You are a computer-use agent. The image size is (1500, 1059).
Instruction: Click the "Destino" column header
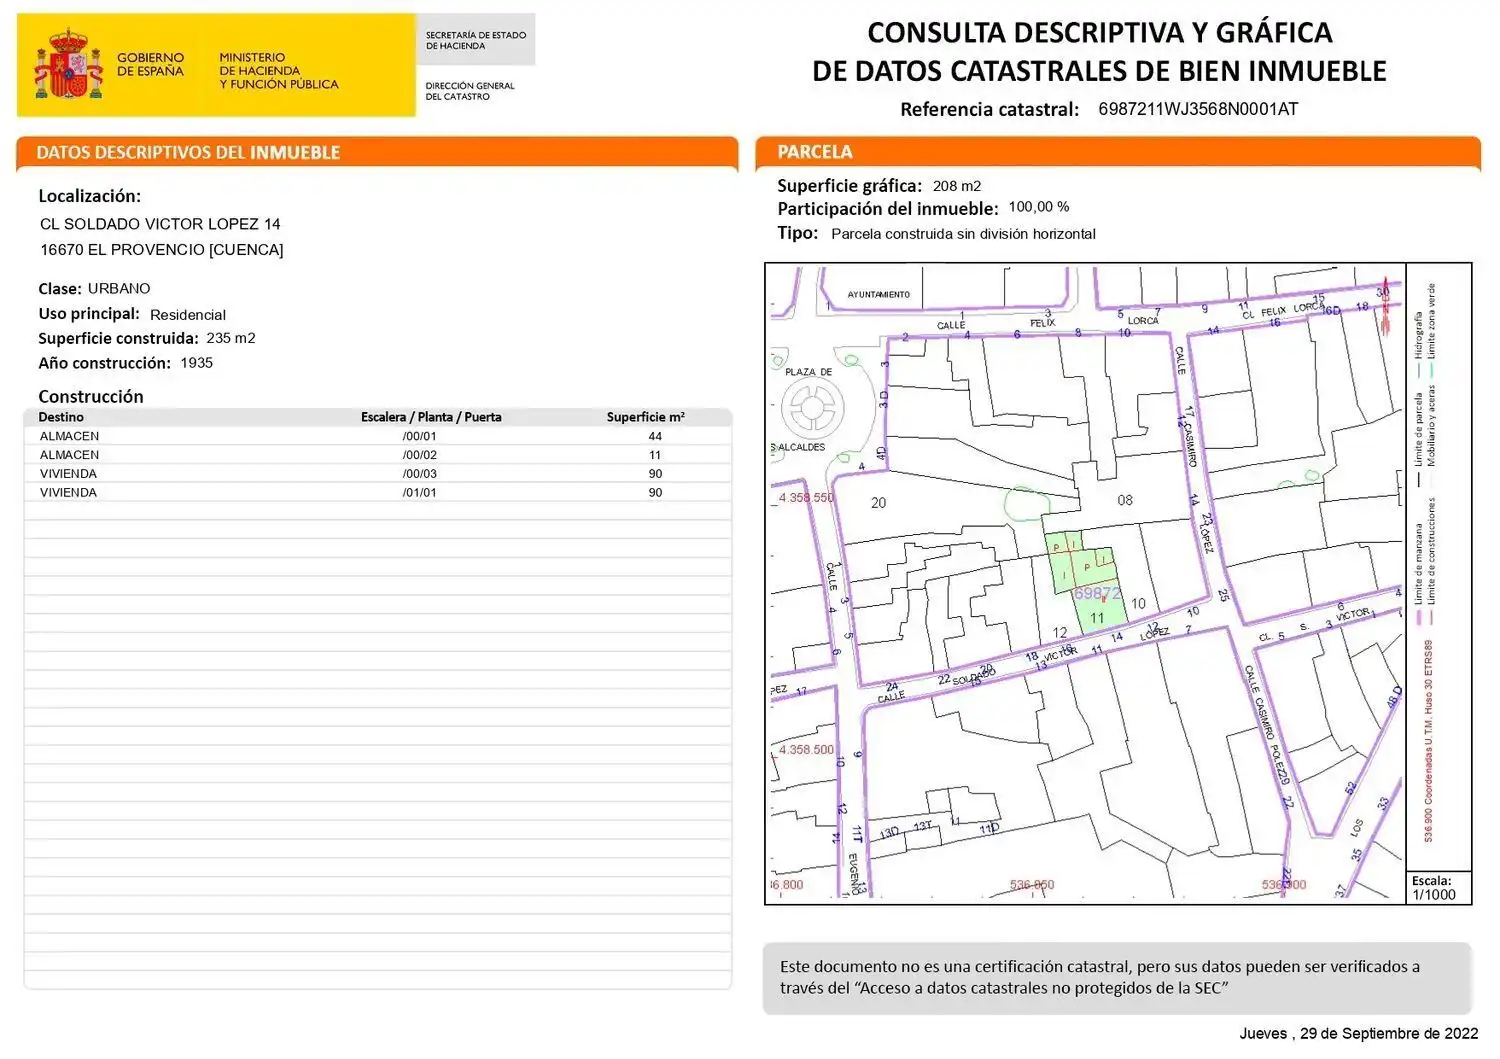click(x=61, y=417)
